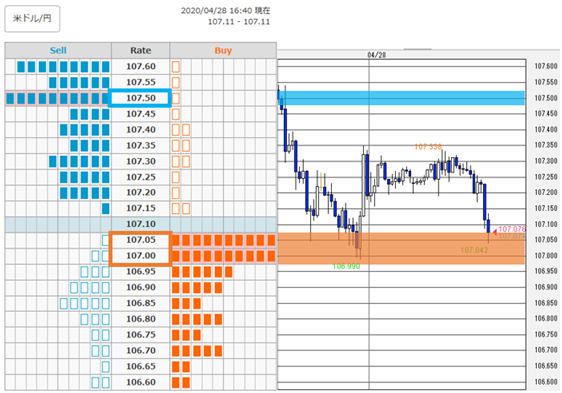This screenshot has height=393, width=562.
Task: Select the 107.25 rate cell
Action: point(140,177)
